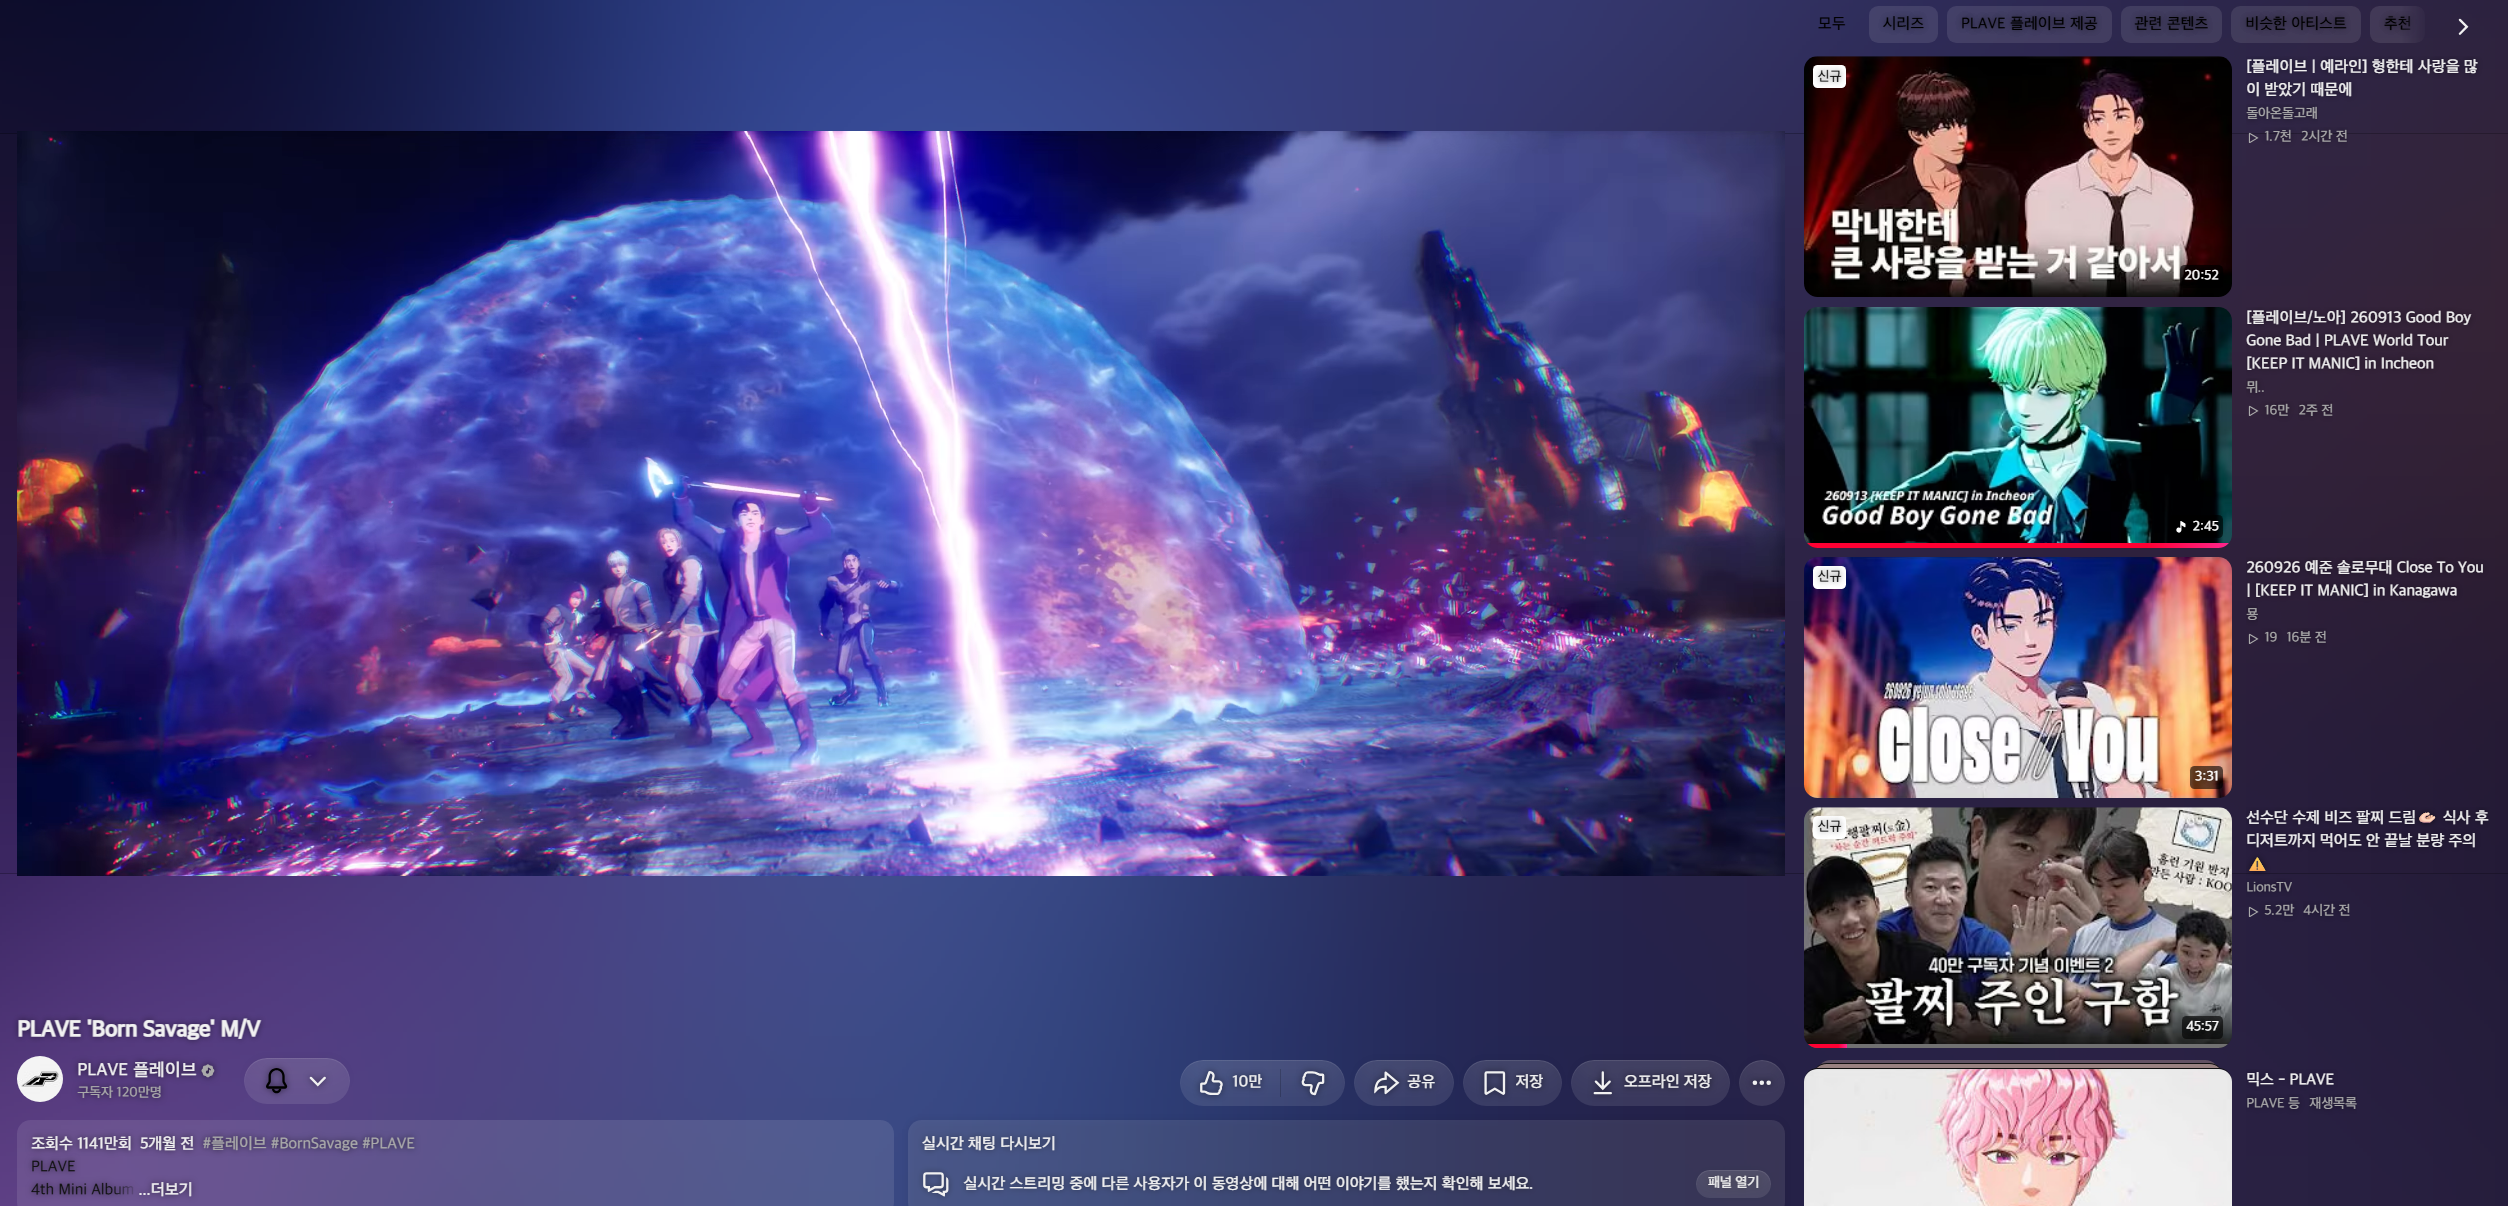Click the #BornSavage hashtag
The height and width of the screenshot is (1206, 2508).
(314, 1143)
